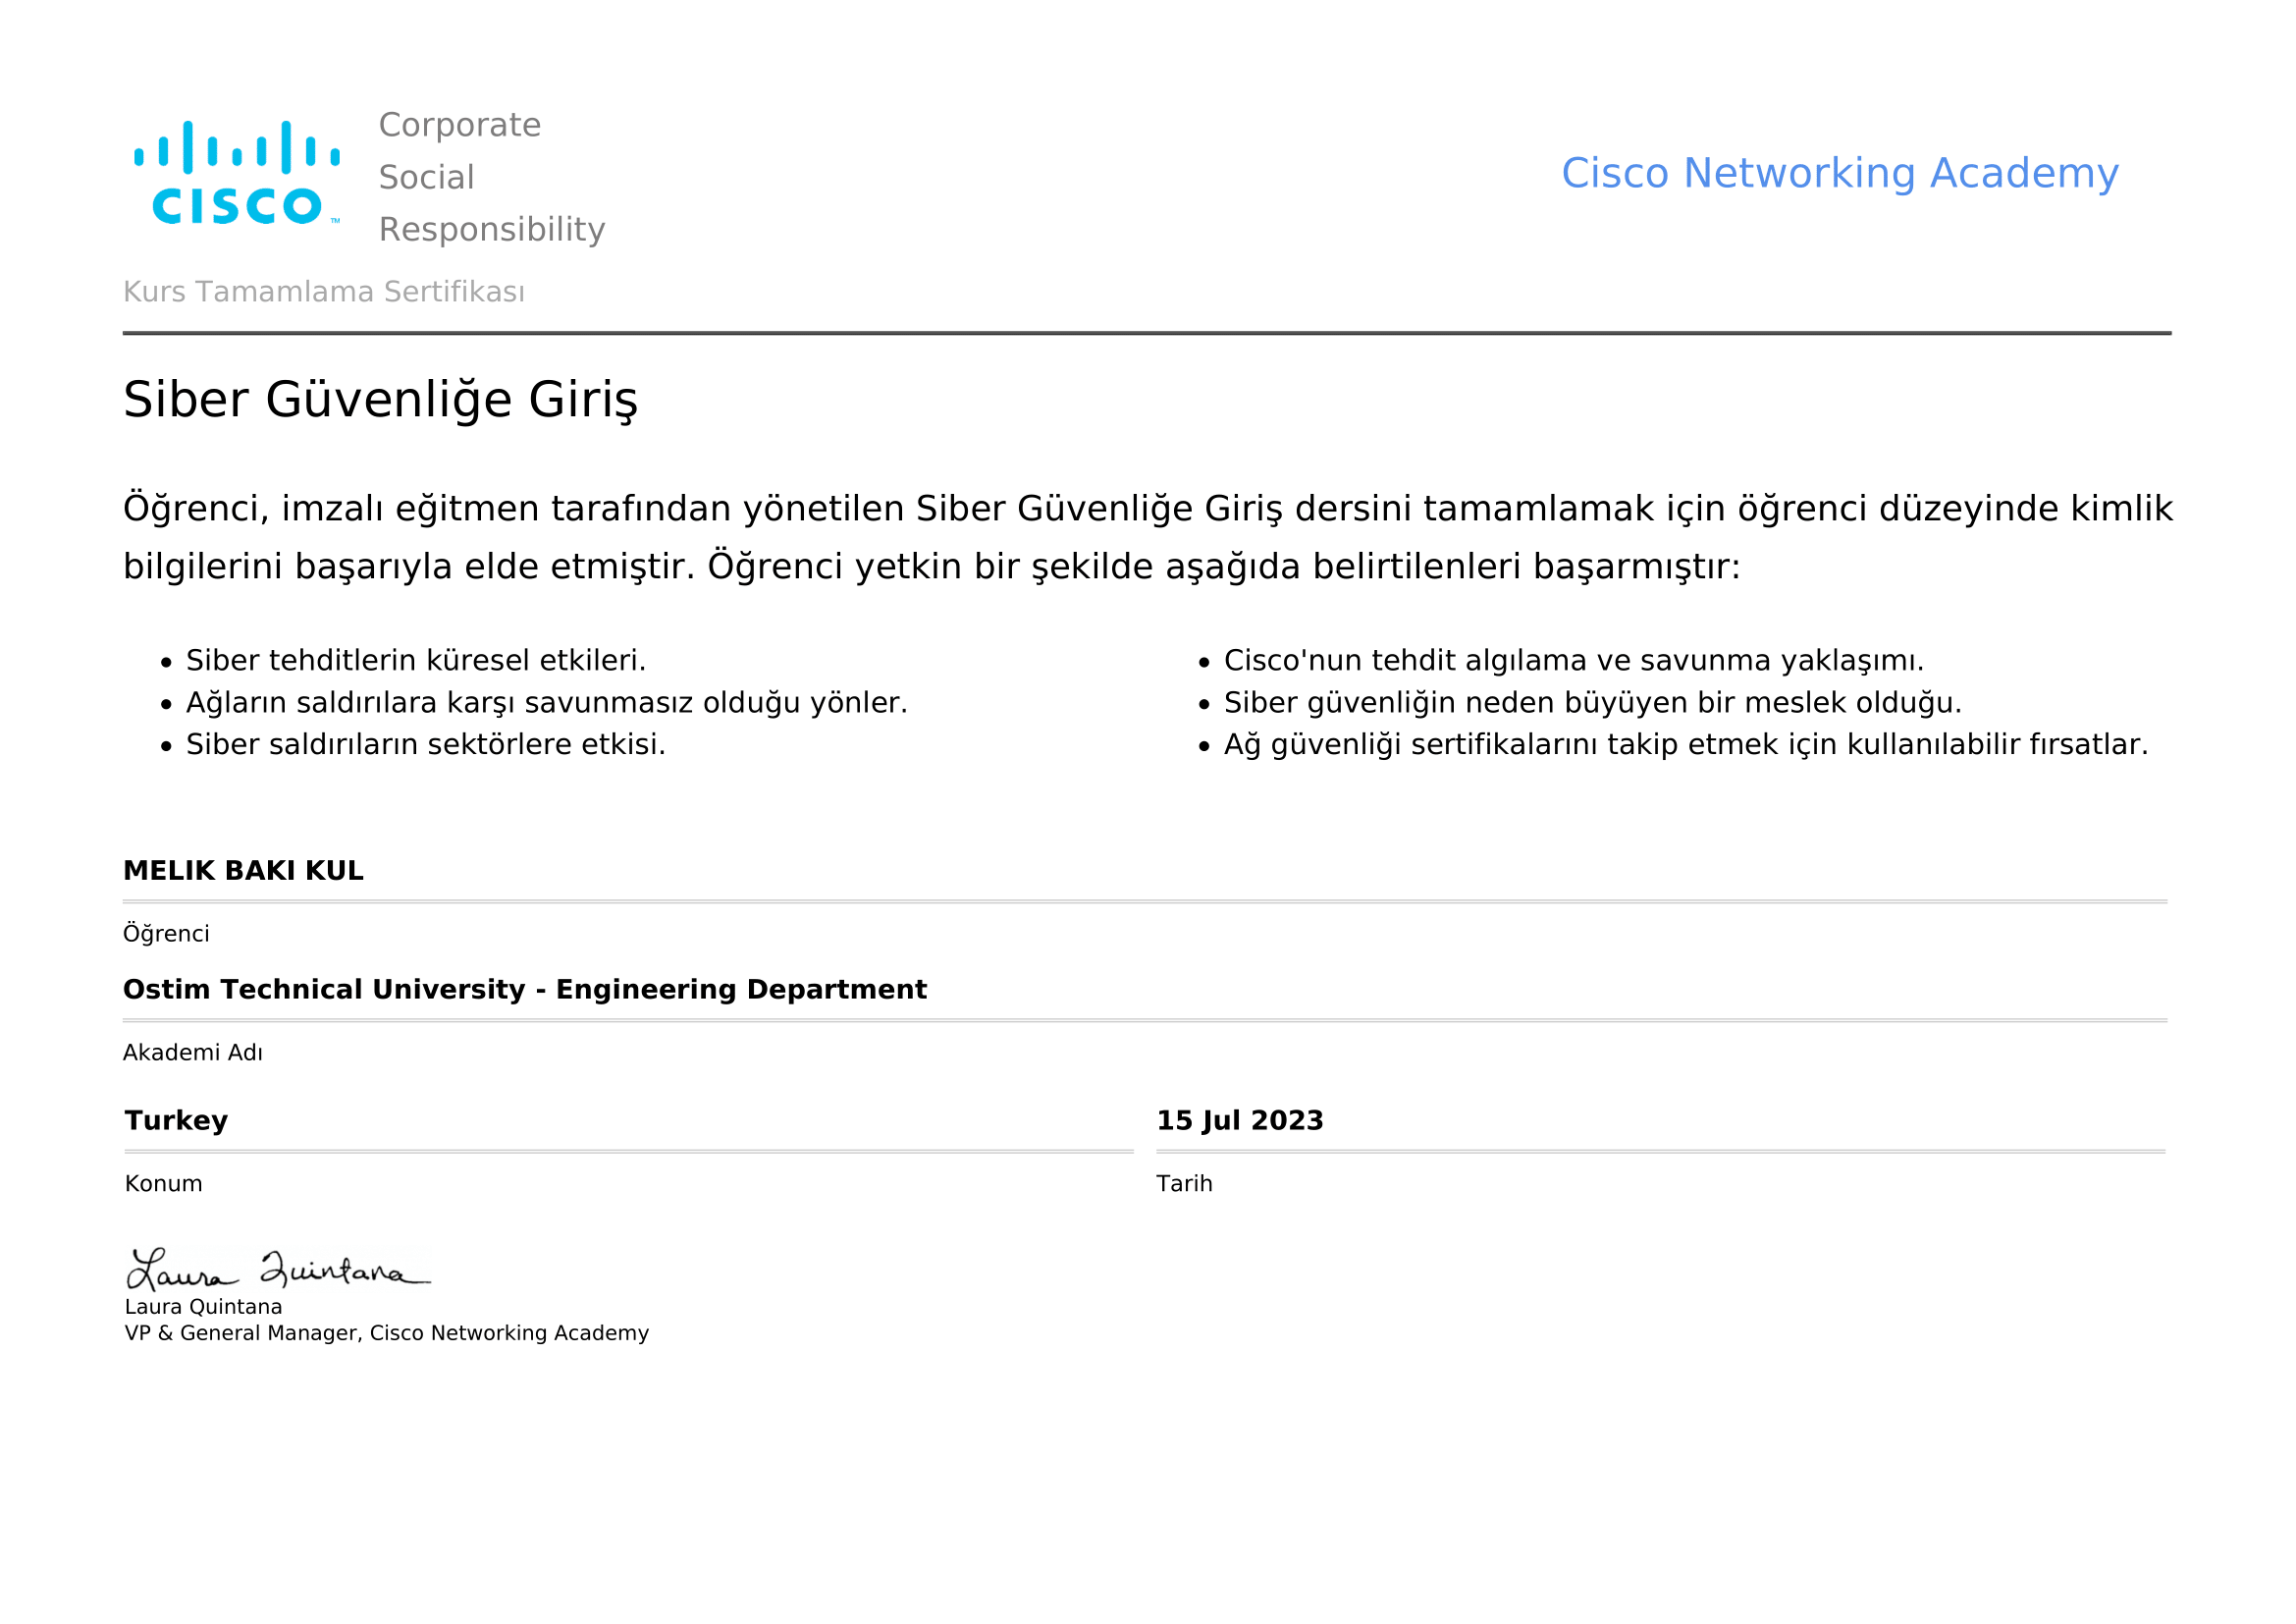
Task: Click the Kurs Tamamlama Sertifikası subtitle
Action: click(323, 292)
